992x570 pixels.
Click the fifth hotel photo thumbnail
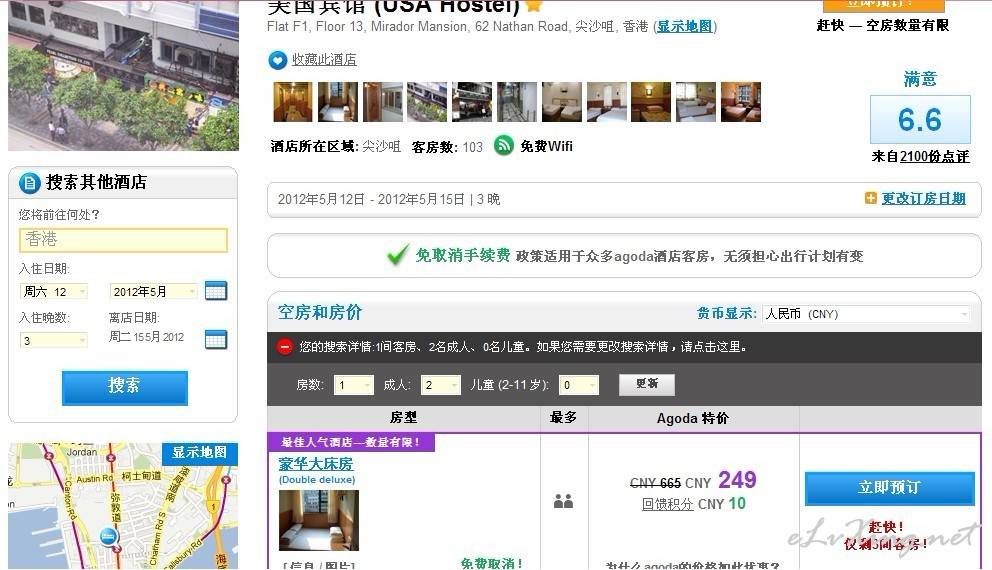[x=472, y=101]
